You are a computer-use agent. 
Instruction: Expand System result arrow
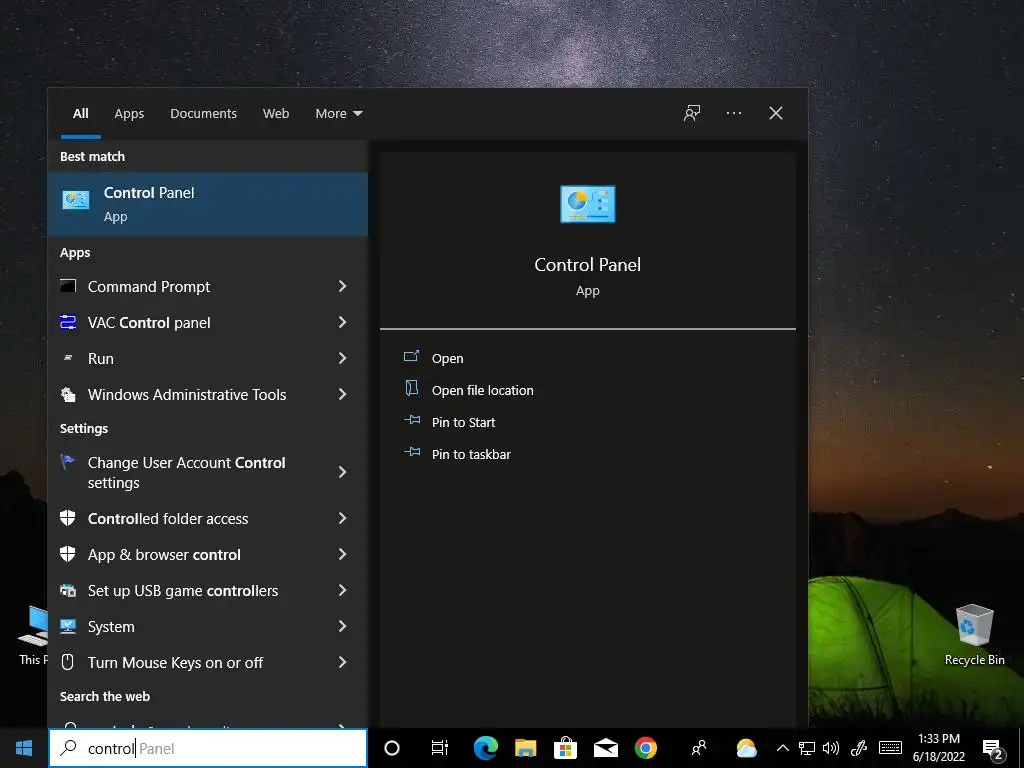point(342,626)
